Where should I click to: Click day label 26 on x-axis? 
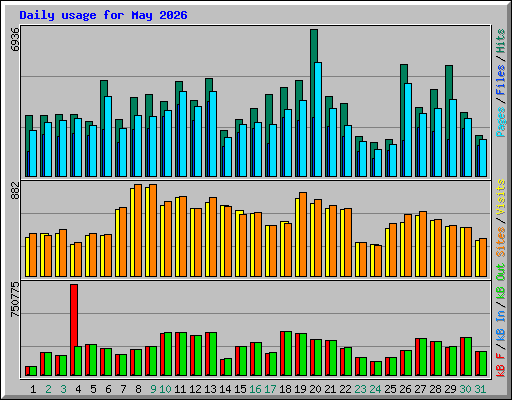point(405,389)
